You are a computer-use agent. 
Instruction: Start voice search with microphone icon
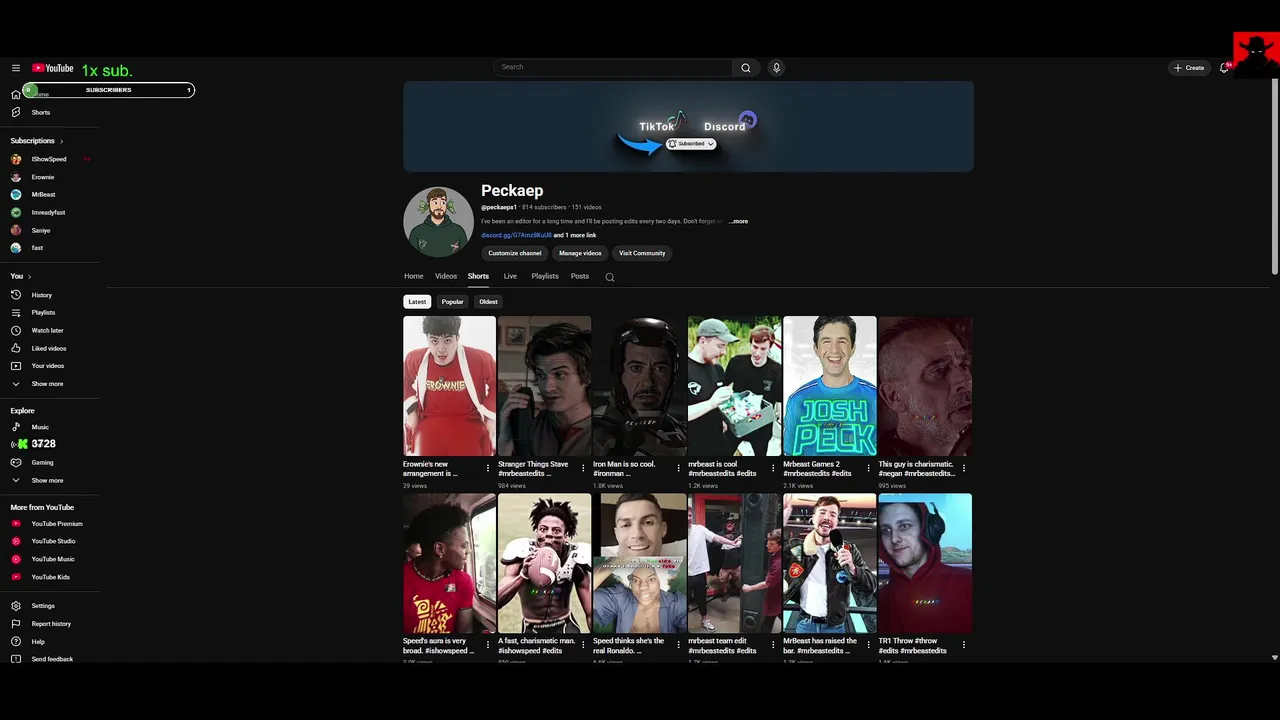click(x=776, y=68)
